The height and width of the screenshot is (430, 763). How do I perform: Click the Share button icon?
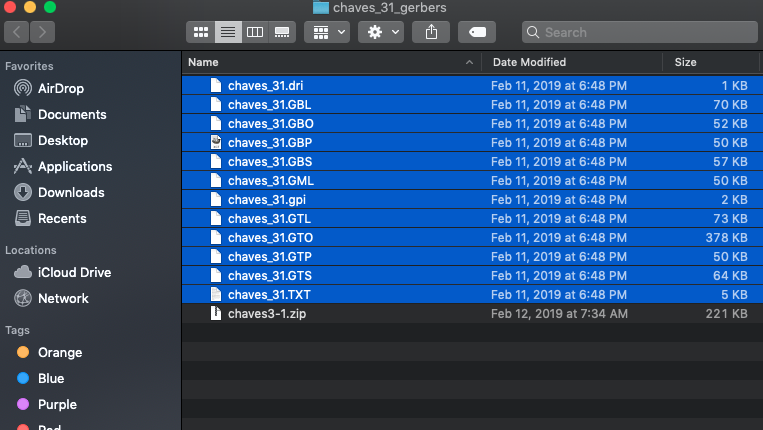431,32
